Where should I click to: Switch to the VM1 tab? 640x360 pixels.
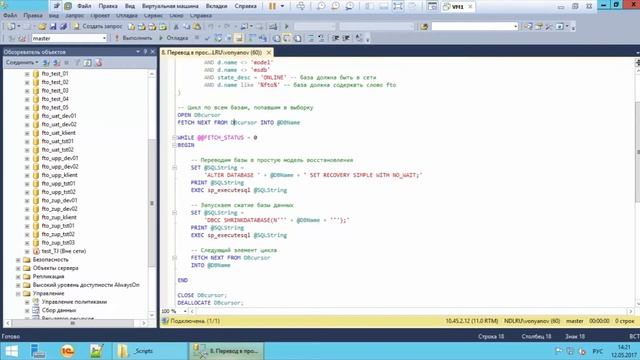[458, 7]
